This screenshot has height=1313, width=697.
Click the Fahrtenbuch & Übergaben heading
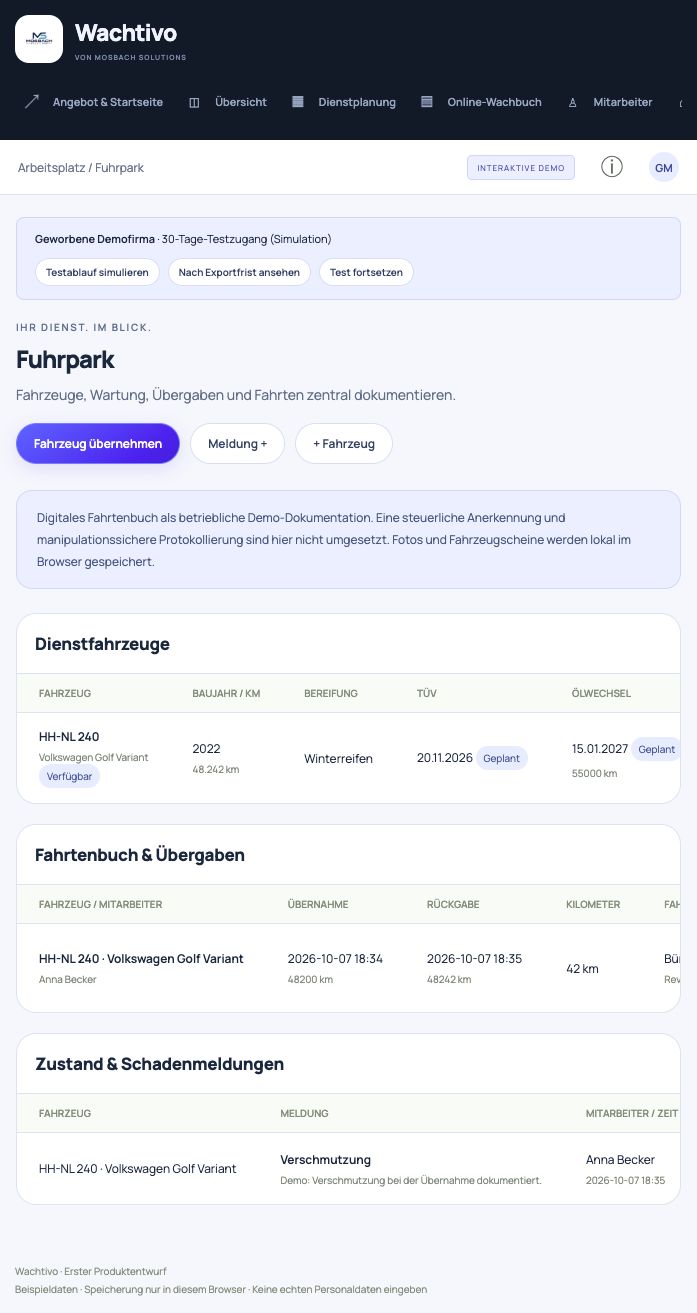(140, 855)
